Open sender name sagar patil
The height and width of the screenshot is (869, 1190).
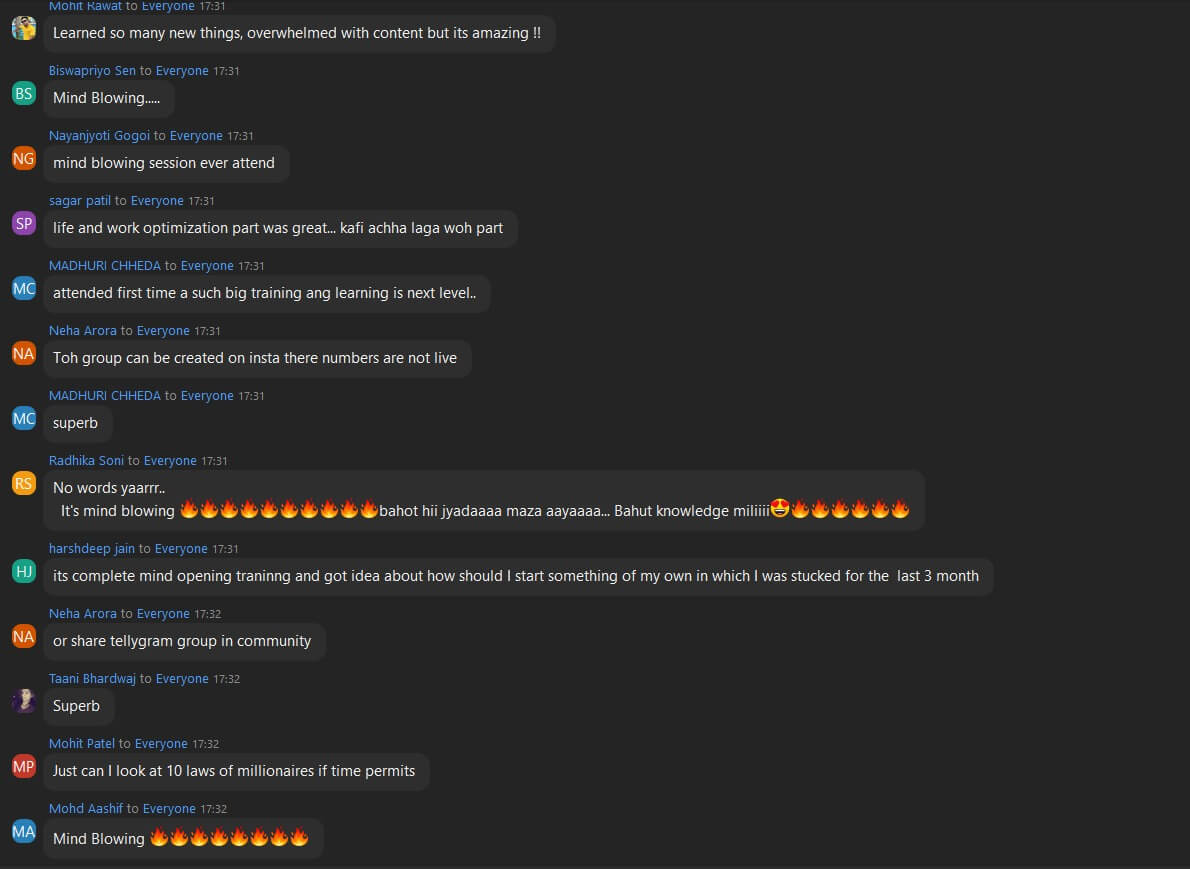pyautogui.click(x=80, y=201)
